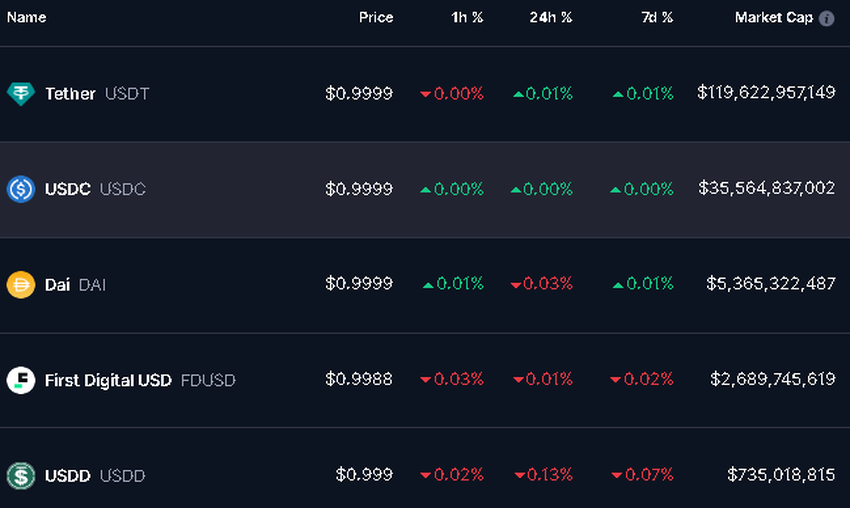
Task: Sort by 24h % change column
Action: (551, 17)
